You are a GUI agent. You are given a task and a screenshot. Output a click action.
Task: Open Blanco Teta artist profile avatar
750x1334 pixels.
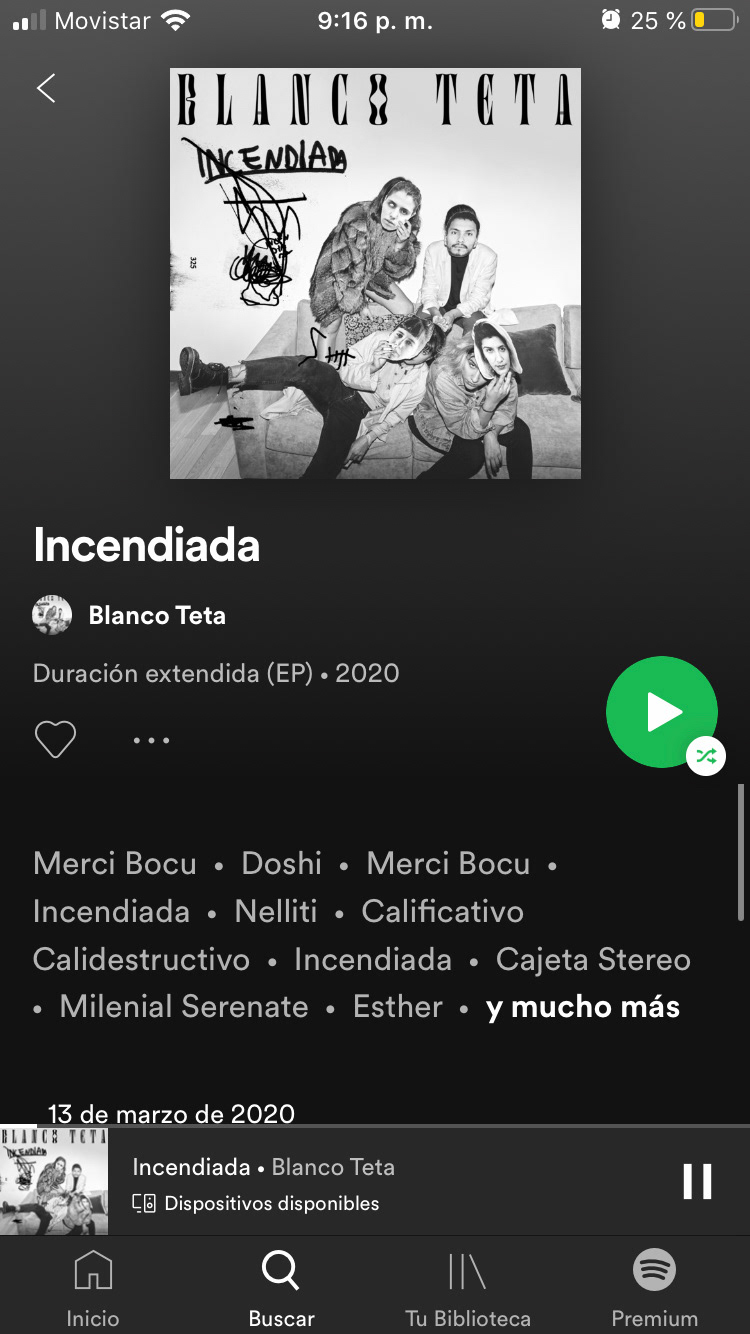click(52, 615)
